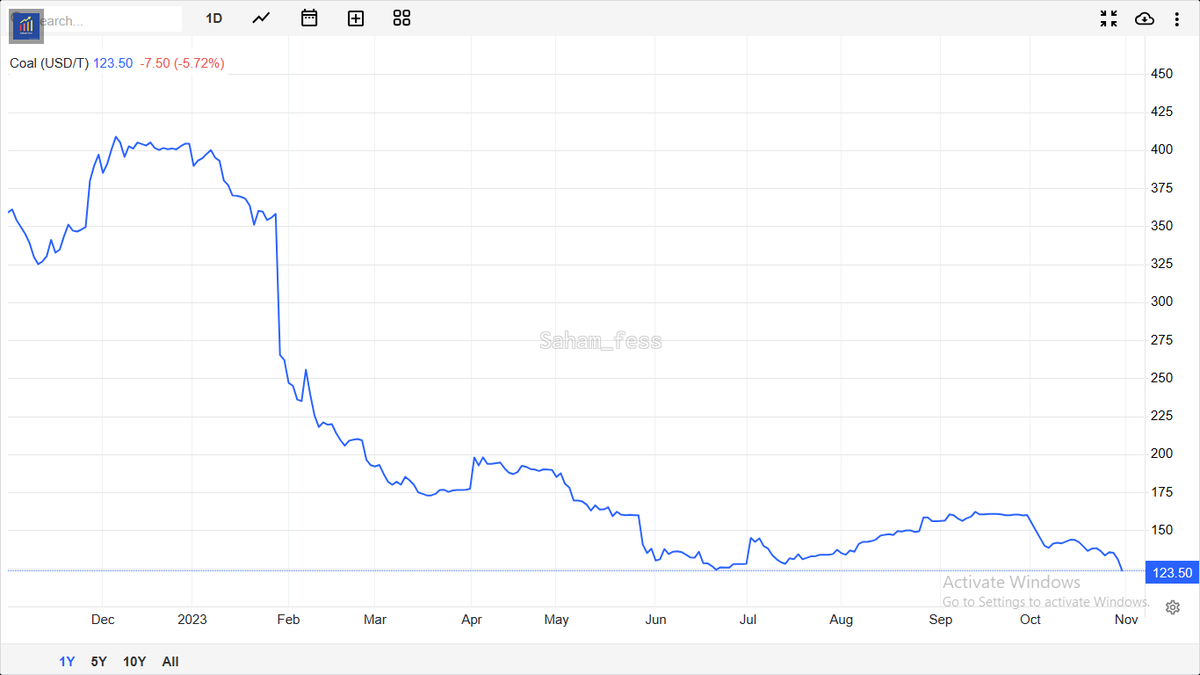Viewport: 1200px width, 675px height.
Task: Open the 1D interval selector
Action: (x=214, y=18)
